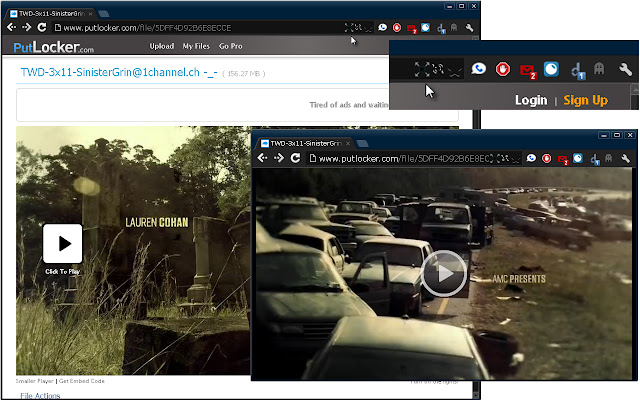Open wrench menu in the front video window
The width and height of the screenshot is (640, 400).
[625, 158]
